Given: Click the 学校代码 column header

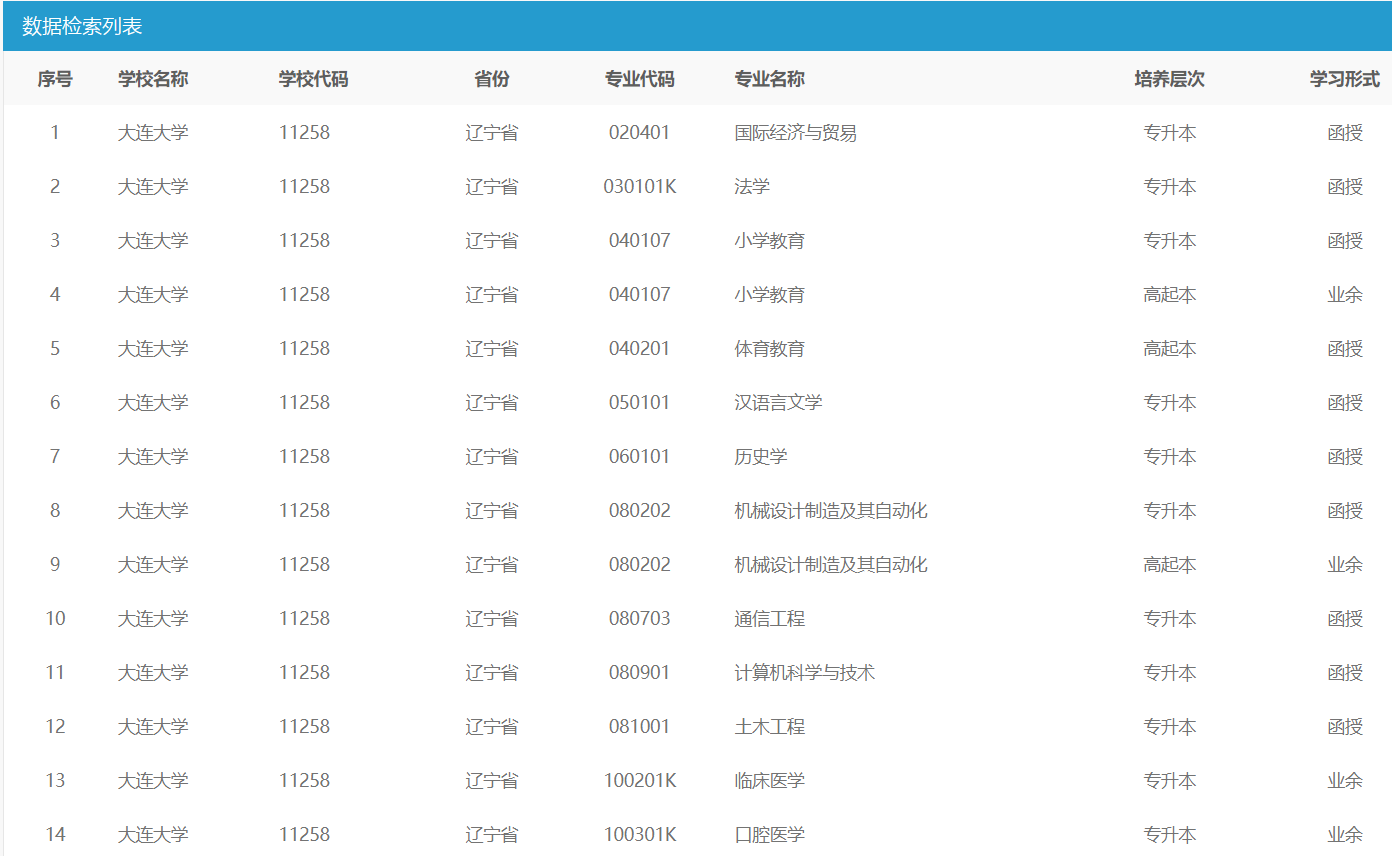Looking at the screenshot, I should click(x=314, y=79).
